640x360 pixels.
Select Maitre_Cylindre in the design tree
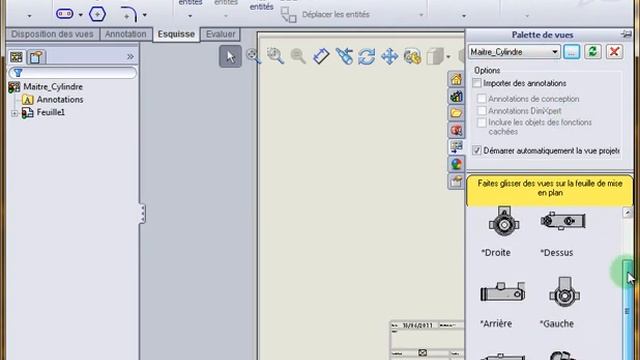click(53, 87)
